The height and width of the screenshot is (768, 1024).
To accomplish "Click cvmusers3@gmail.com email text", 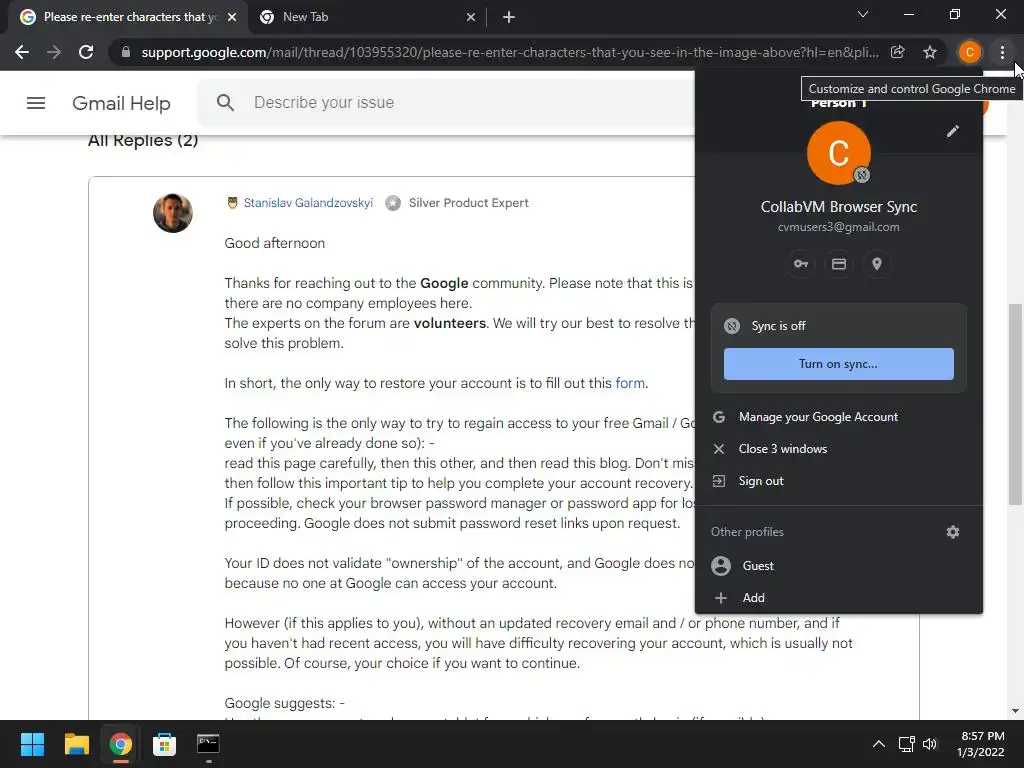I will pyautogui.click(x=839, y=227).
